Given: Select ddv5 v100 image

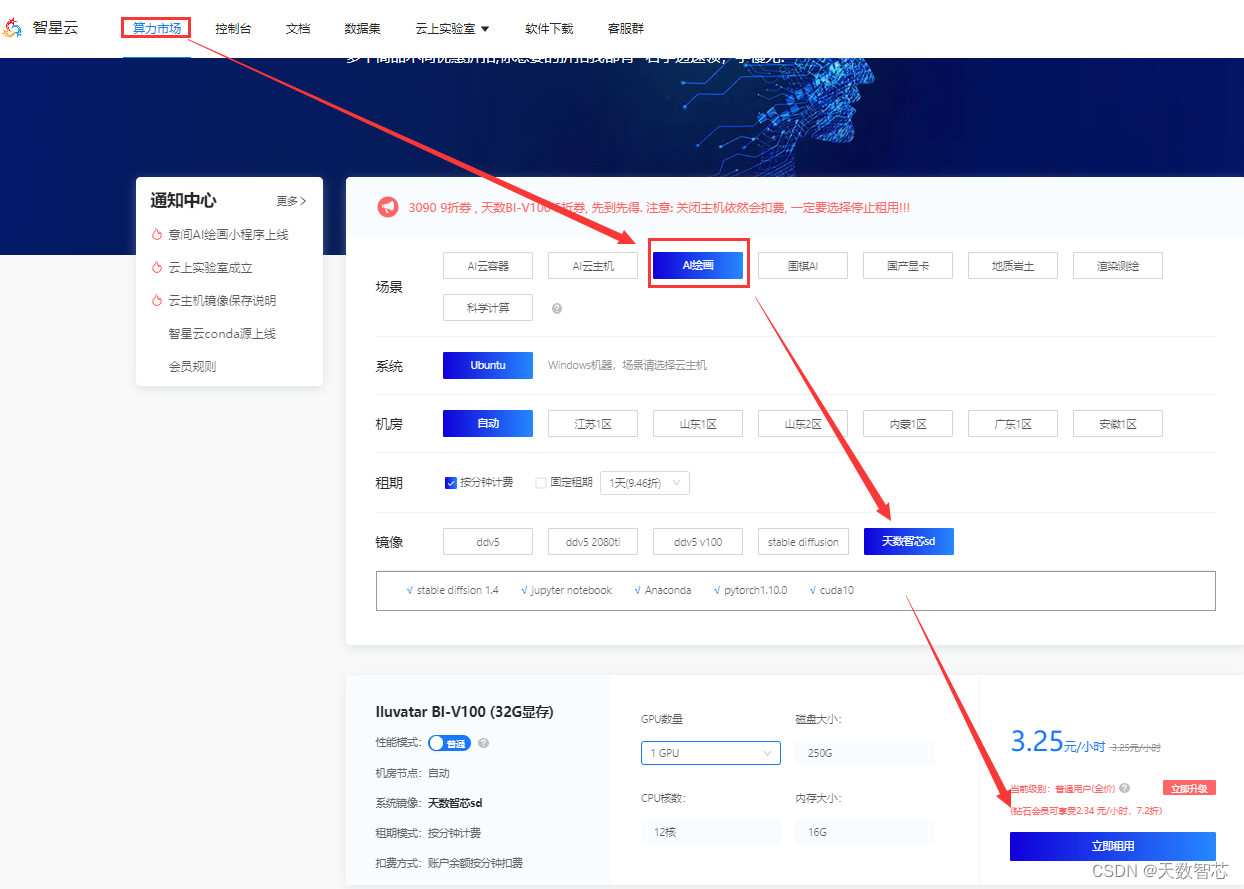Looking at the screenshot, I should (x=698, y=542).
